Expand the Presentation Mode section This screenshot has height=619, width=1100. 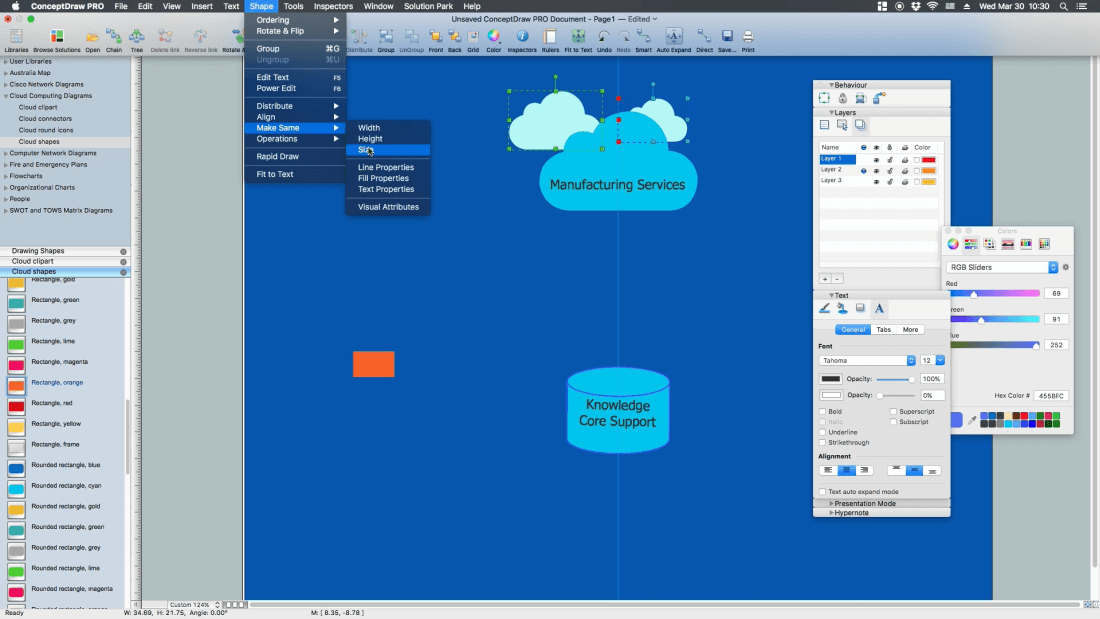click(x=865, y=503)
